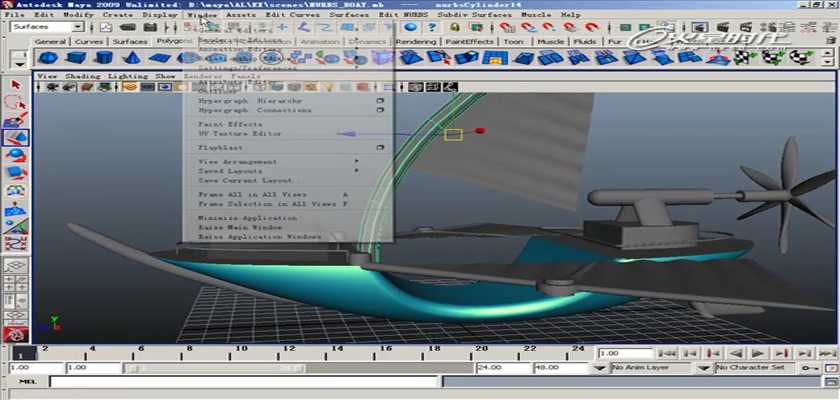Viewport: 840px width, 400px height.
Task: Toggle Make Live magnet icon
Action: (591, 27)
